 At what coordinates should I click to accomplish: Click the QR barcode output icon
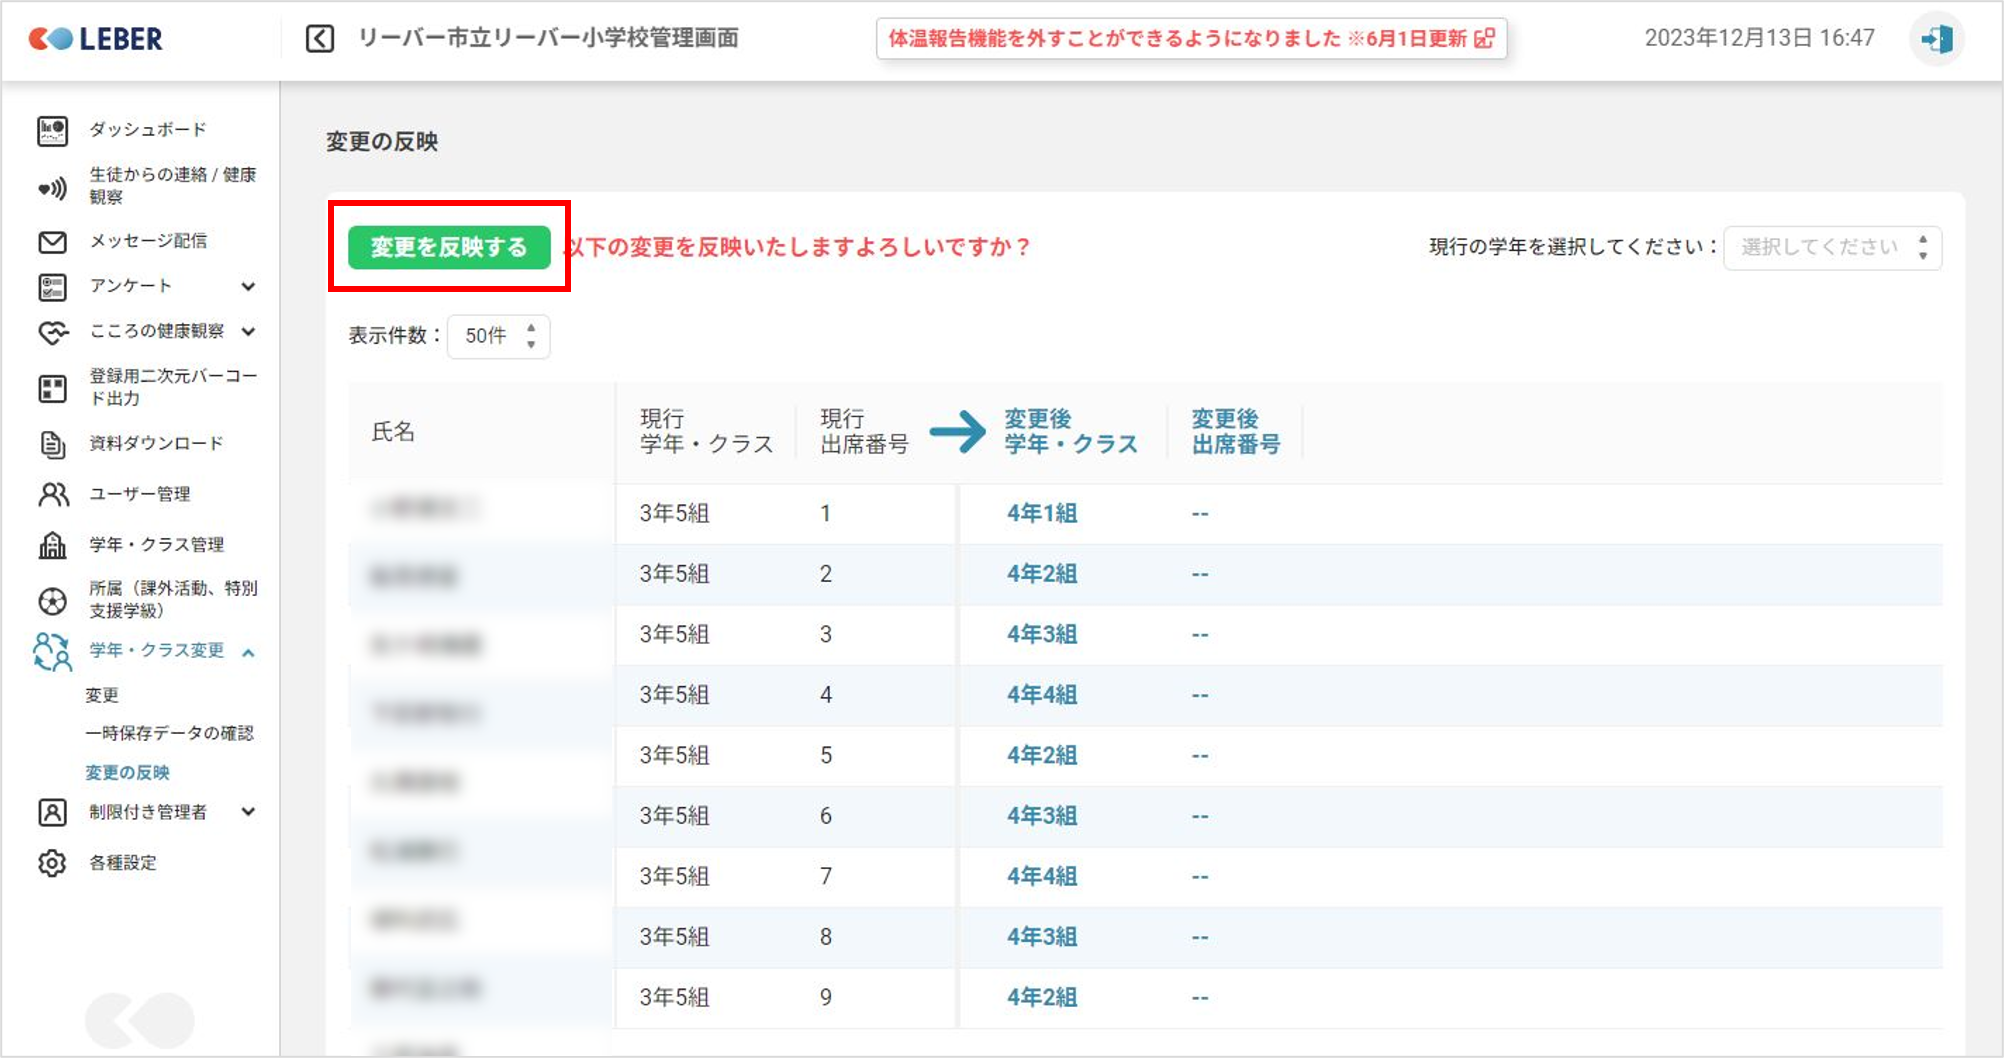click(x=52, y=388)
